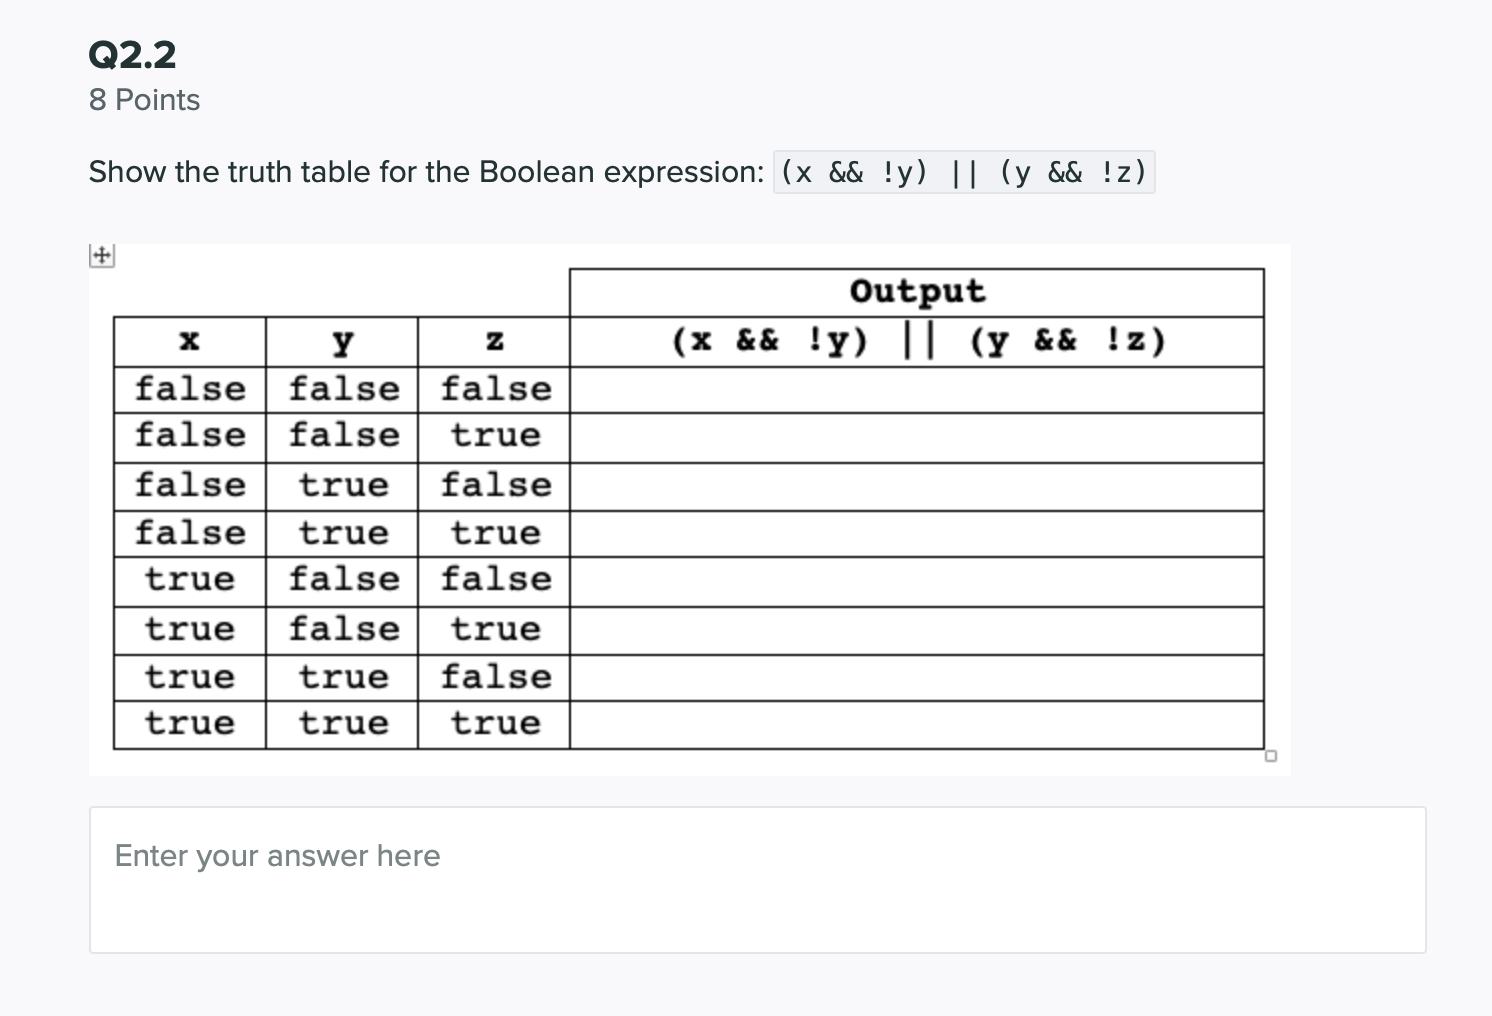Click the true false true row

pyautogui.click(x=341, y=629)
